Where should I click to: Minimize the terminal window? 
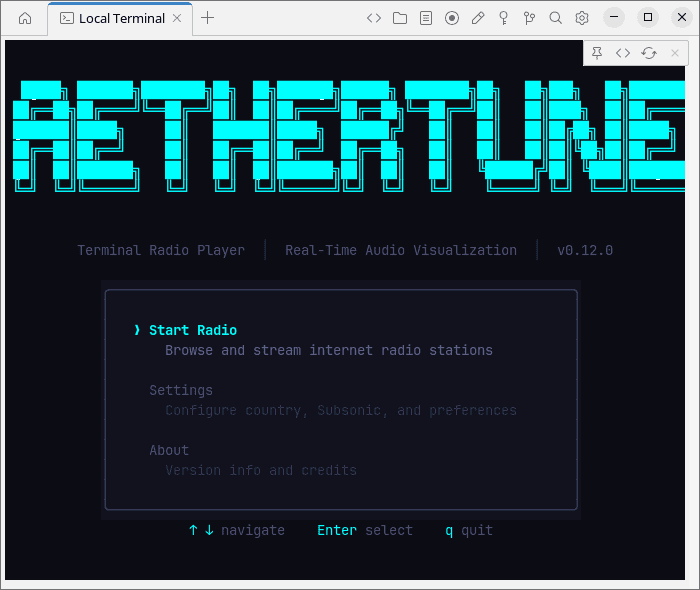click(x=614, y=17)
